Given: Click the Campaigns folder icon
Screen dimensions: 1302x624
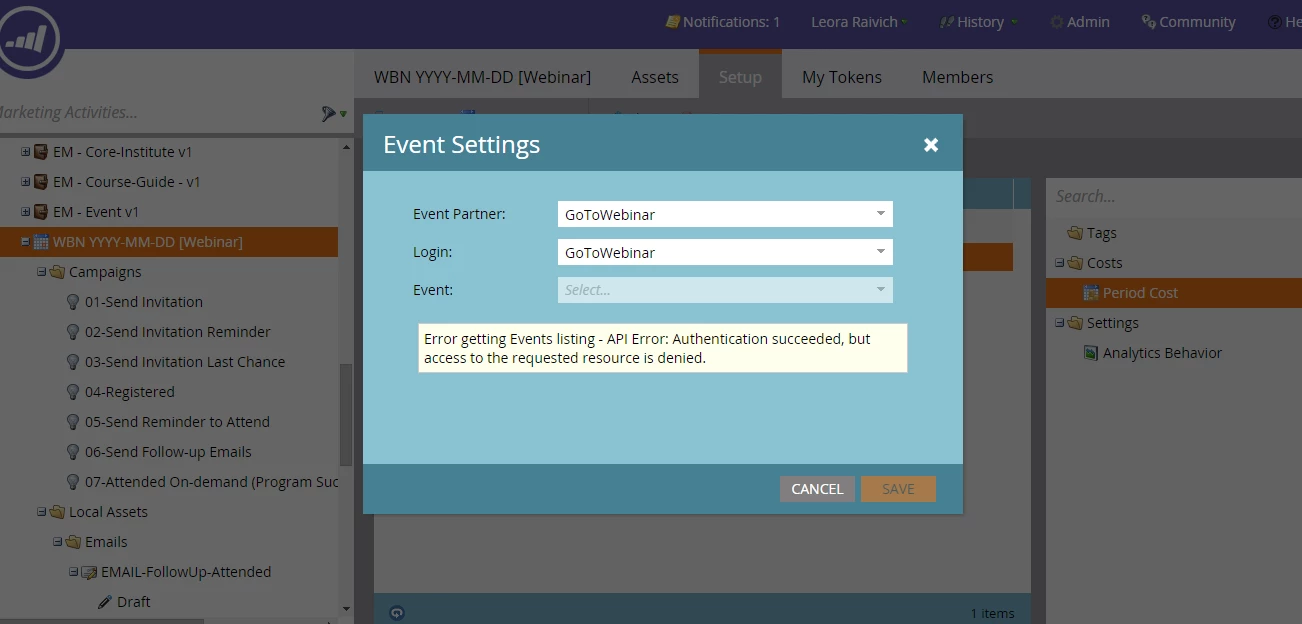Looking at the screenshot, I should [57, 272].
